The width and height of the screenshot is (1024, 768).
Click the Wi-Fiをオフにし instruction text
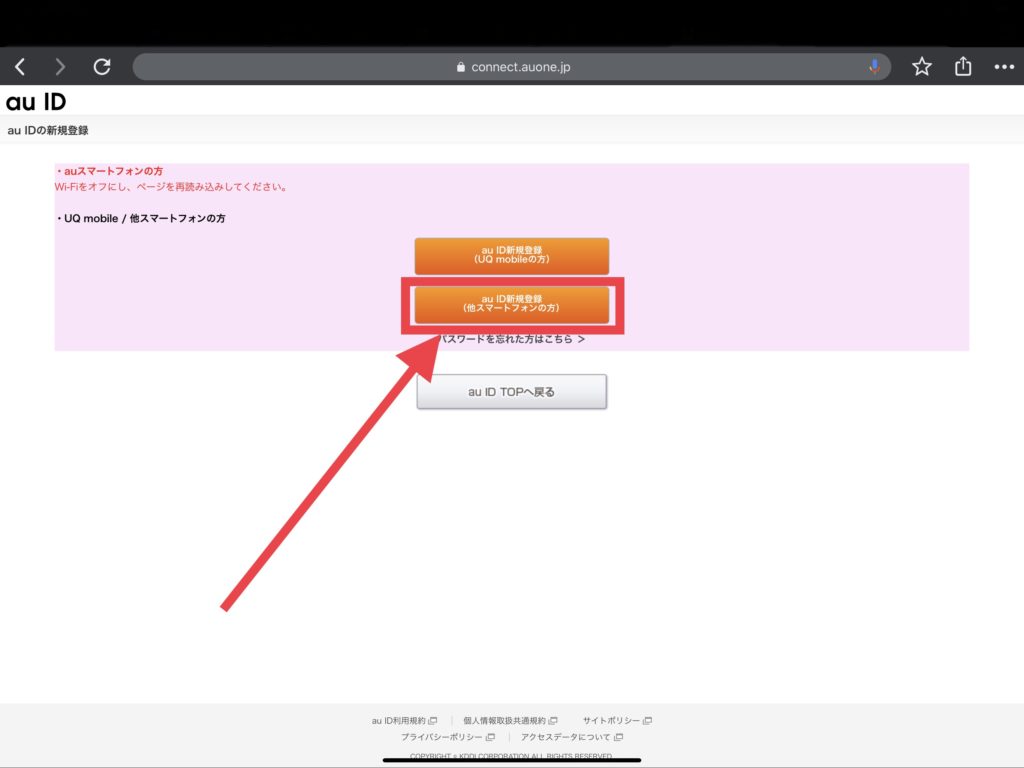coord(171,187)
